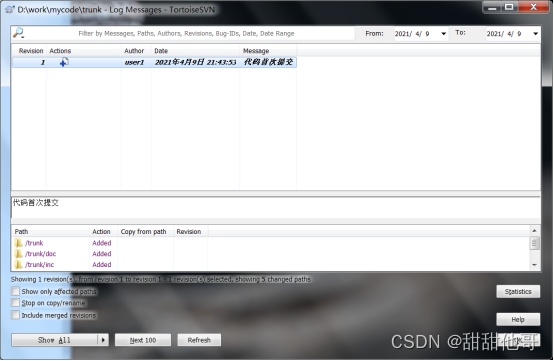
Task: Click the Copy from path column header
Action: coord(145,232)
